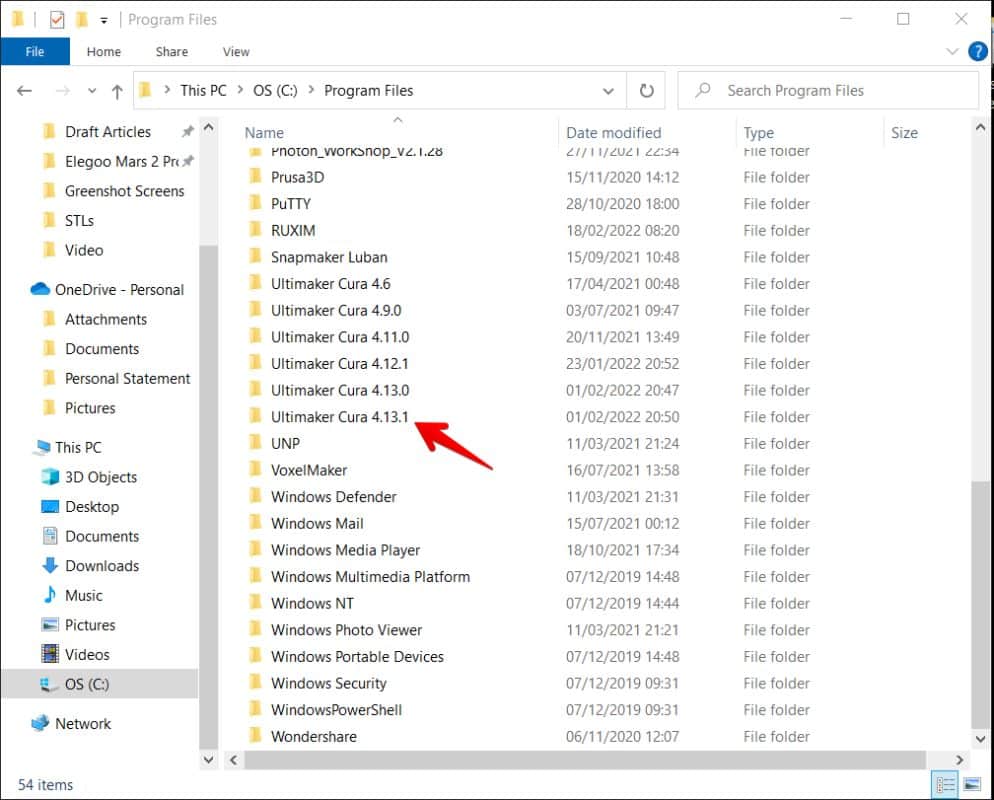This screenshot has height=800, width=994.
Task: Select the Windows Multimedia Platform folder
Action: (370, 576)
